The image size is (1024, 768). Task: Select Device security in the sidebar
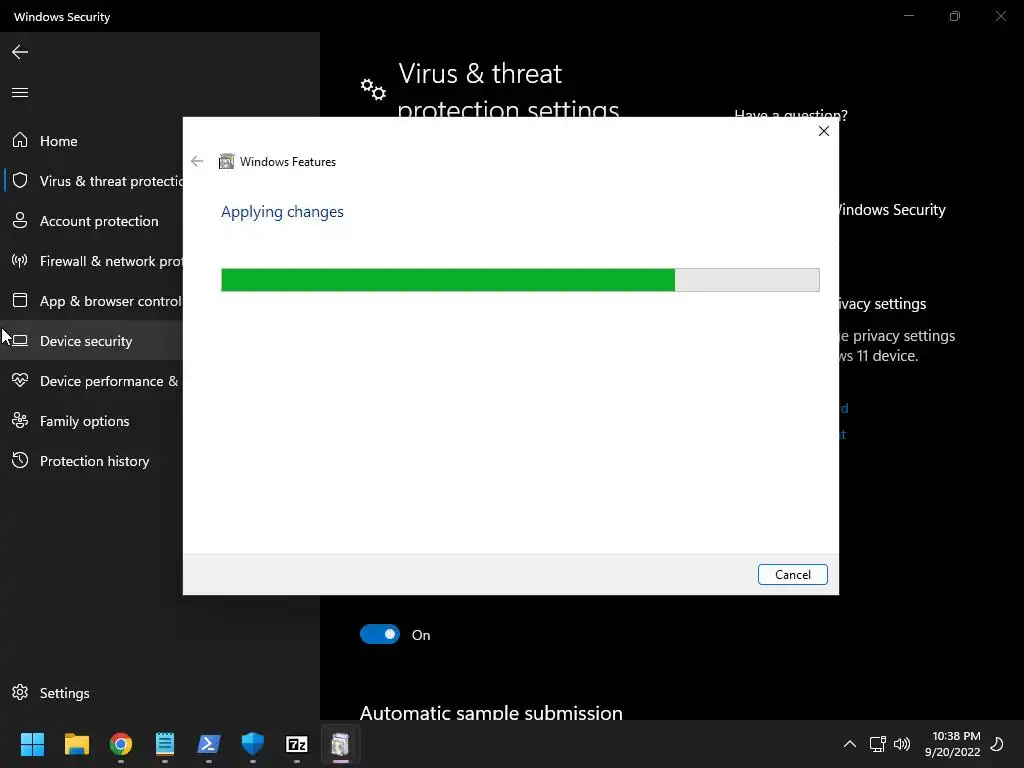pos(91,341)
